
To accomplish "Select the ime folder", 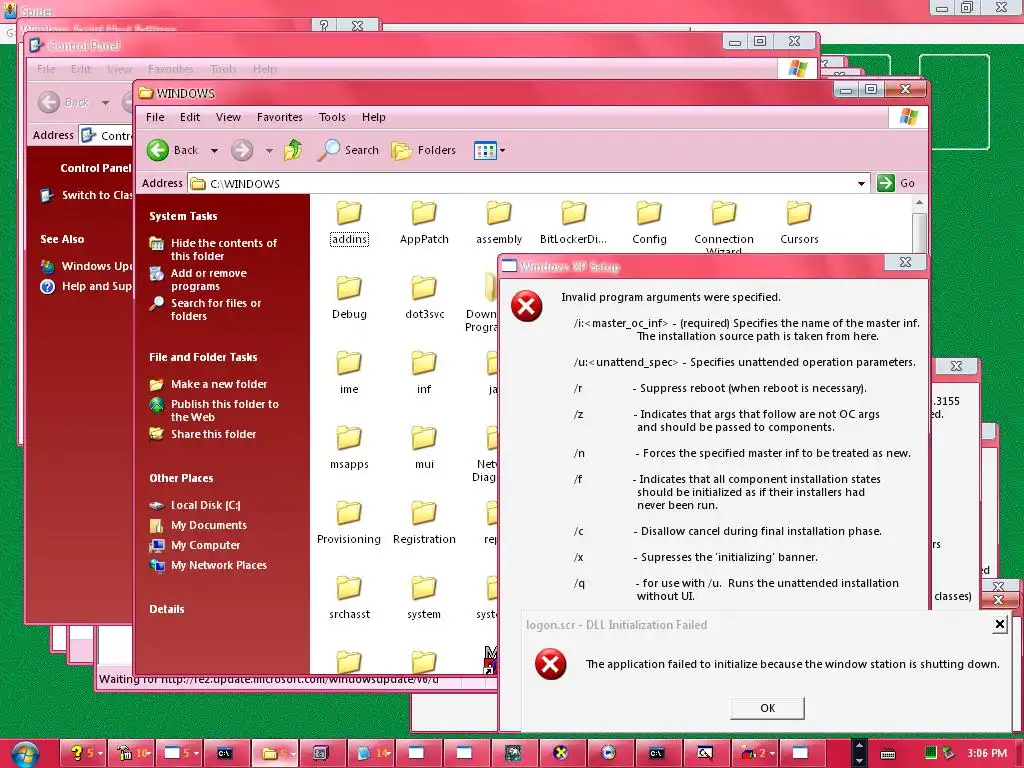I will (349, 372).
